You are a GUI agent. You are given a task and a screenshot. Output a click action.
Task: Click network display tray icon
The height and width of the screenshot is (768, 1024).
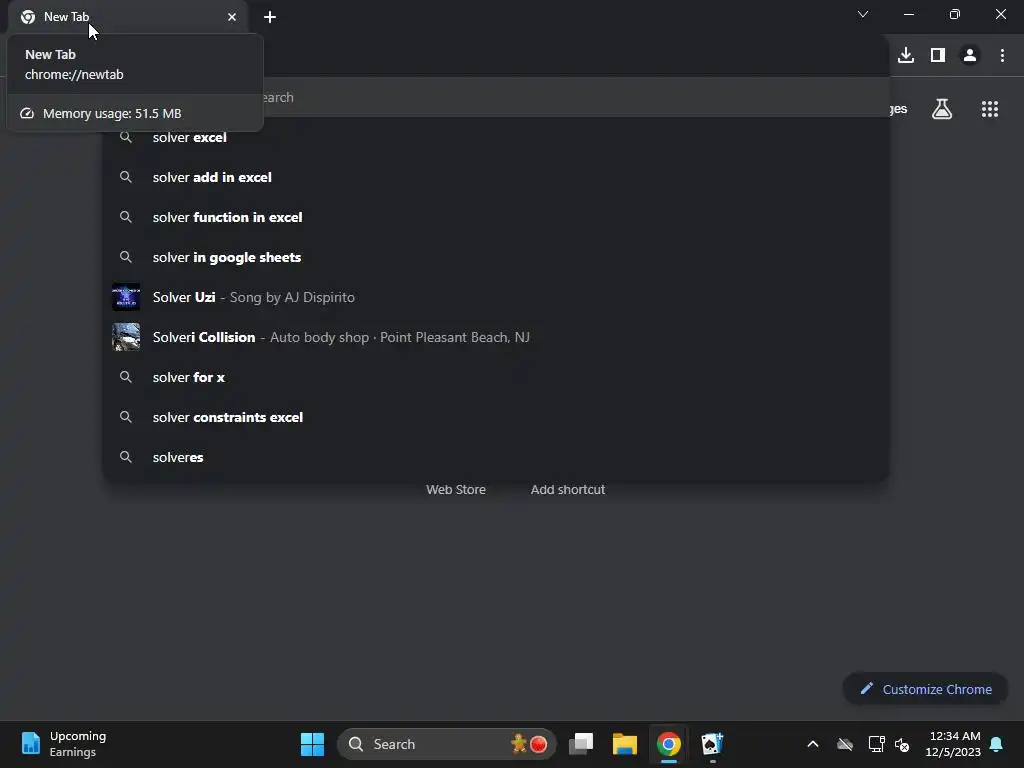pyautogui.click(x=876, y=744)
